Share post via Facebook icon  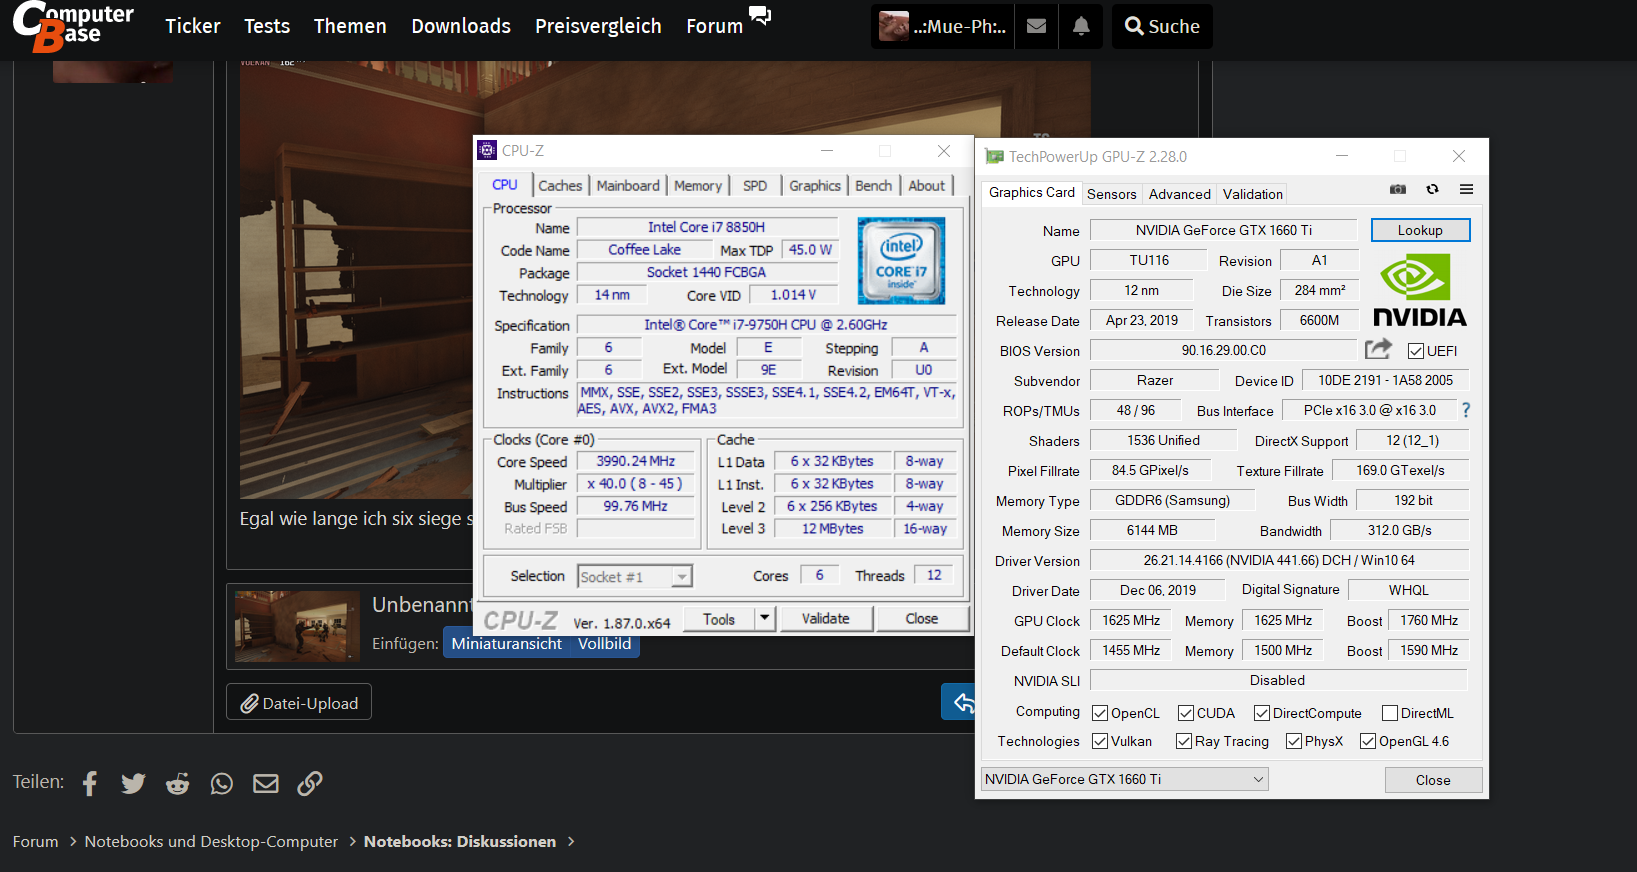90,783
